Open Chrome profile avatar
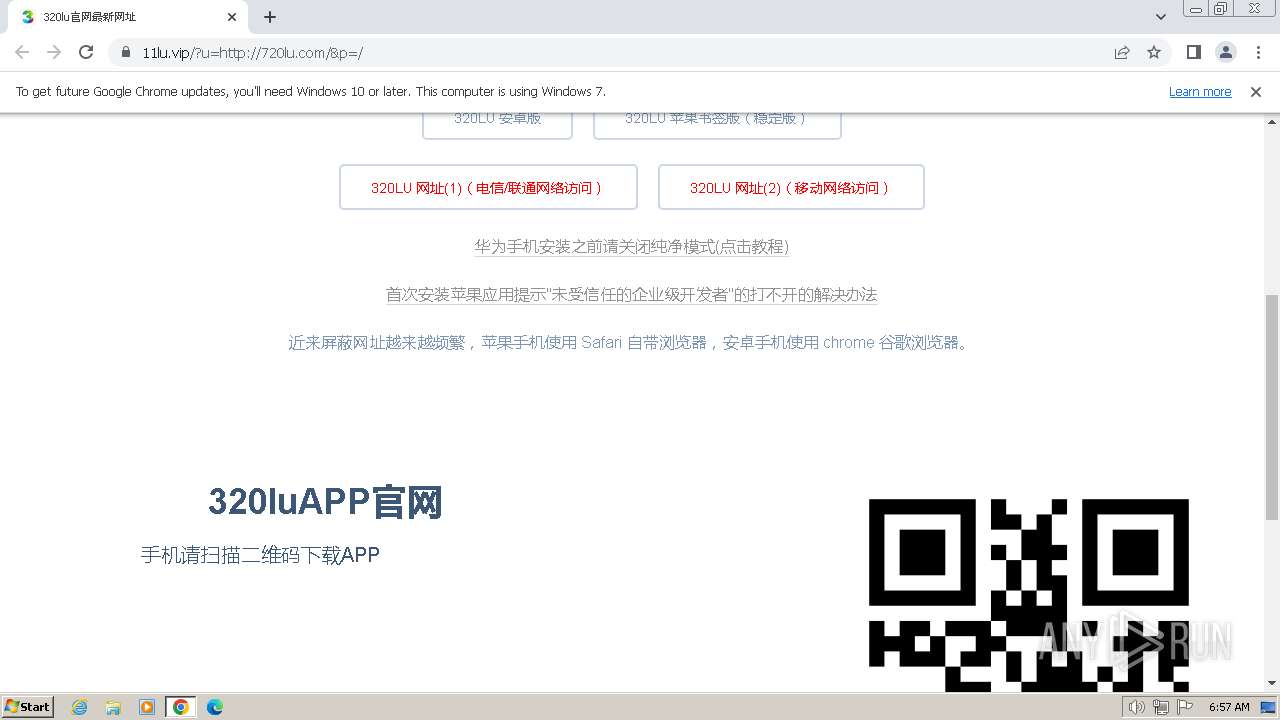Screen dimensions: 1280x720 (x=1225, y=52)
